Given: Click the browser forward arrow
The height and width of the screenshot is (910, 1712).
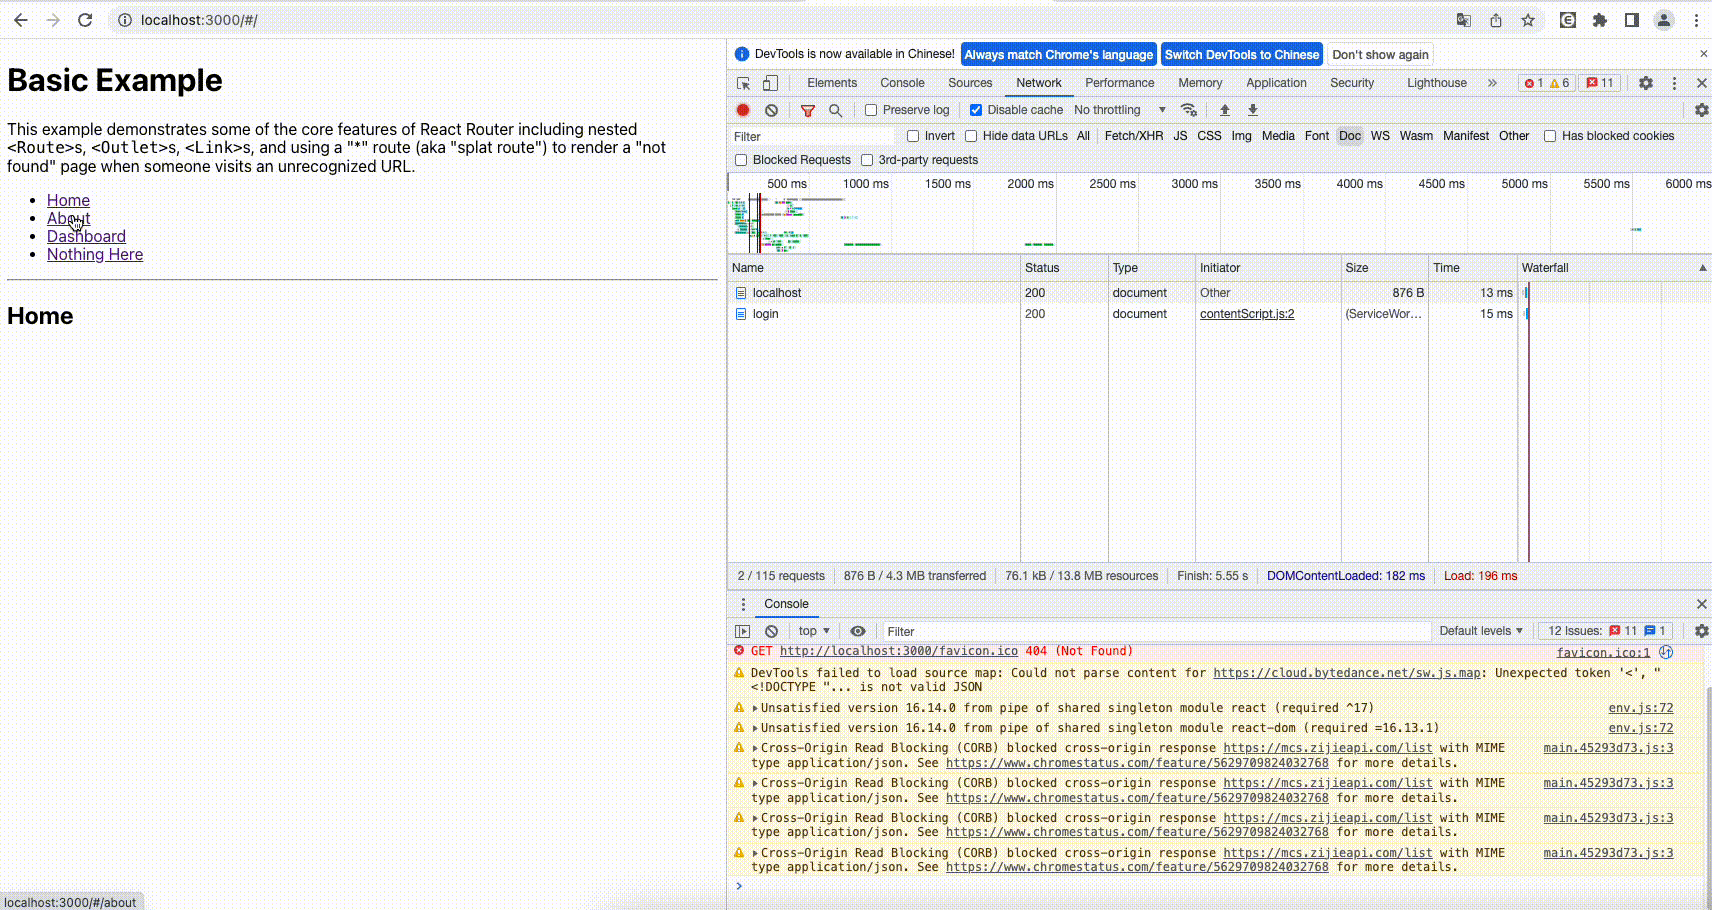Looking at the screenshot, I should 53,20.
